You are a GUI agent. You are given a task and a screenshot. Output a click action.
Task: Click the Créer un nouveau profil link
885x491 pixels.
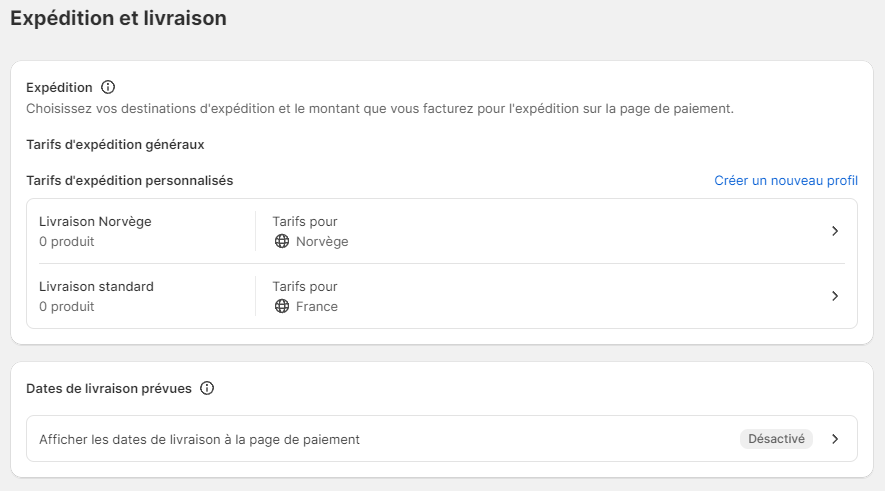(785, 181)
